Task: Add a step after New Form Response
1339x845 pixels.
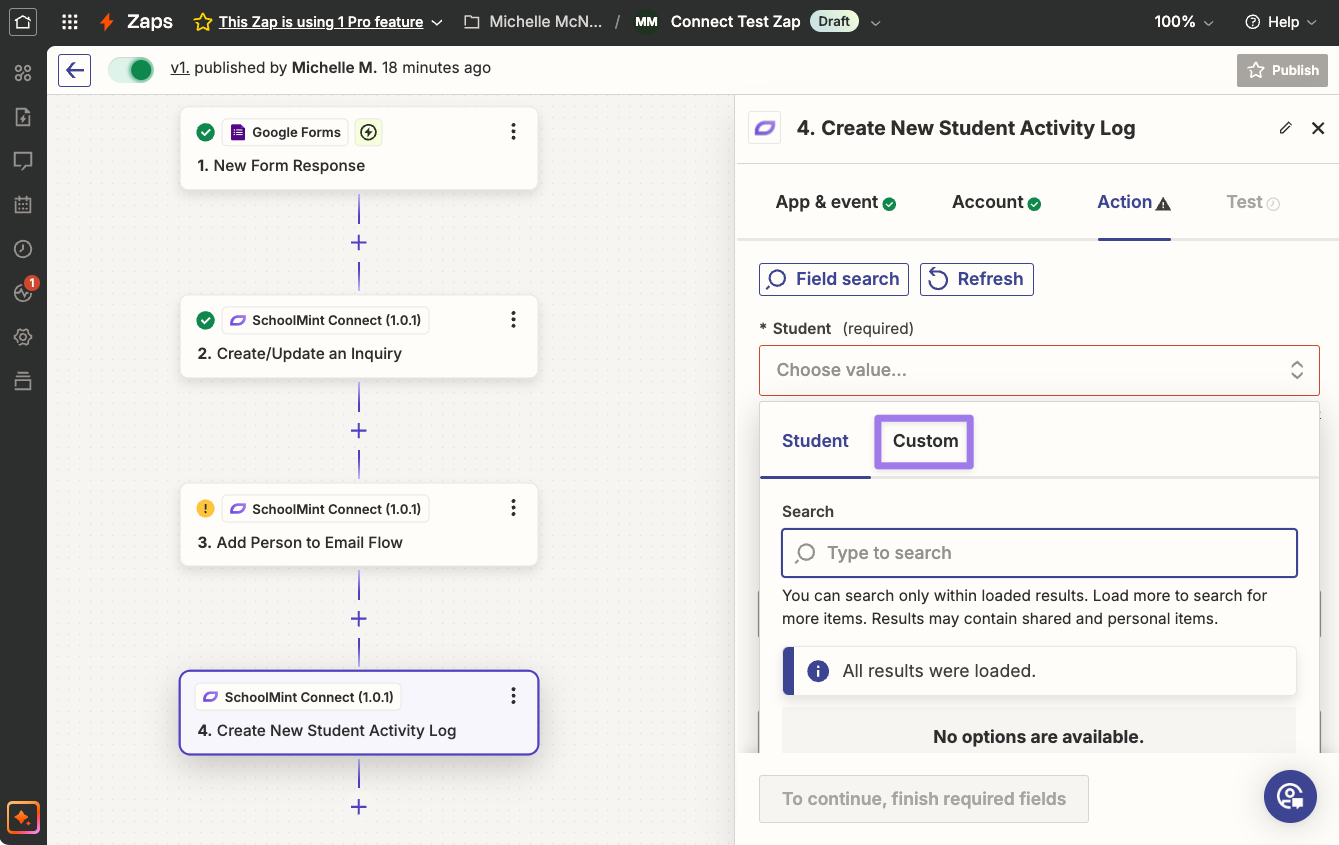Action: point(359,243)
